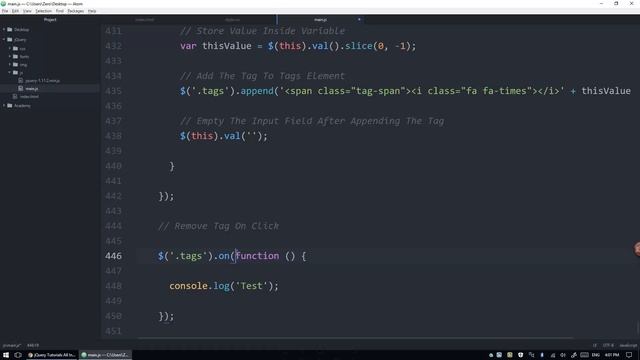Click line number 446 in gutter
640x360 pixels.
(113, 256)
